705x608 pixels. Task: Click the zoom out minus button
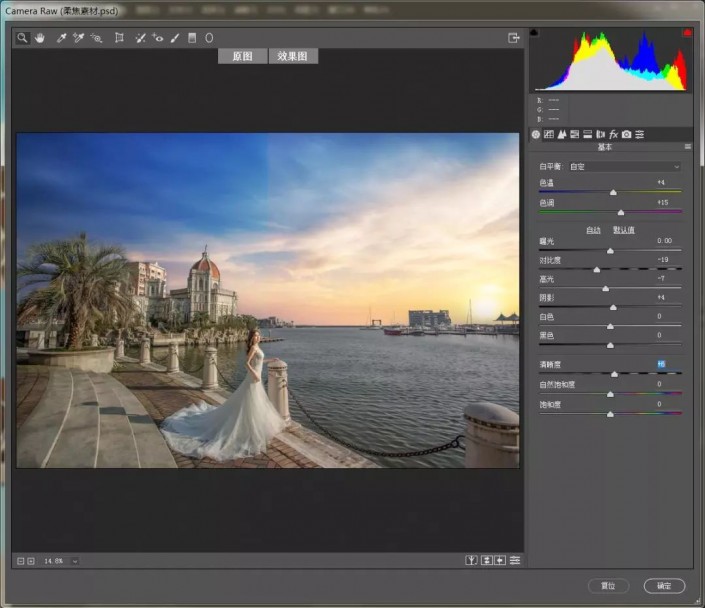[x=20, y=561]
